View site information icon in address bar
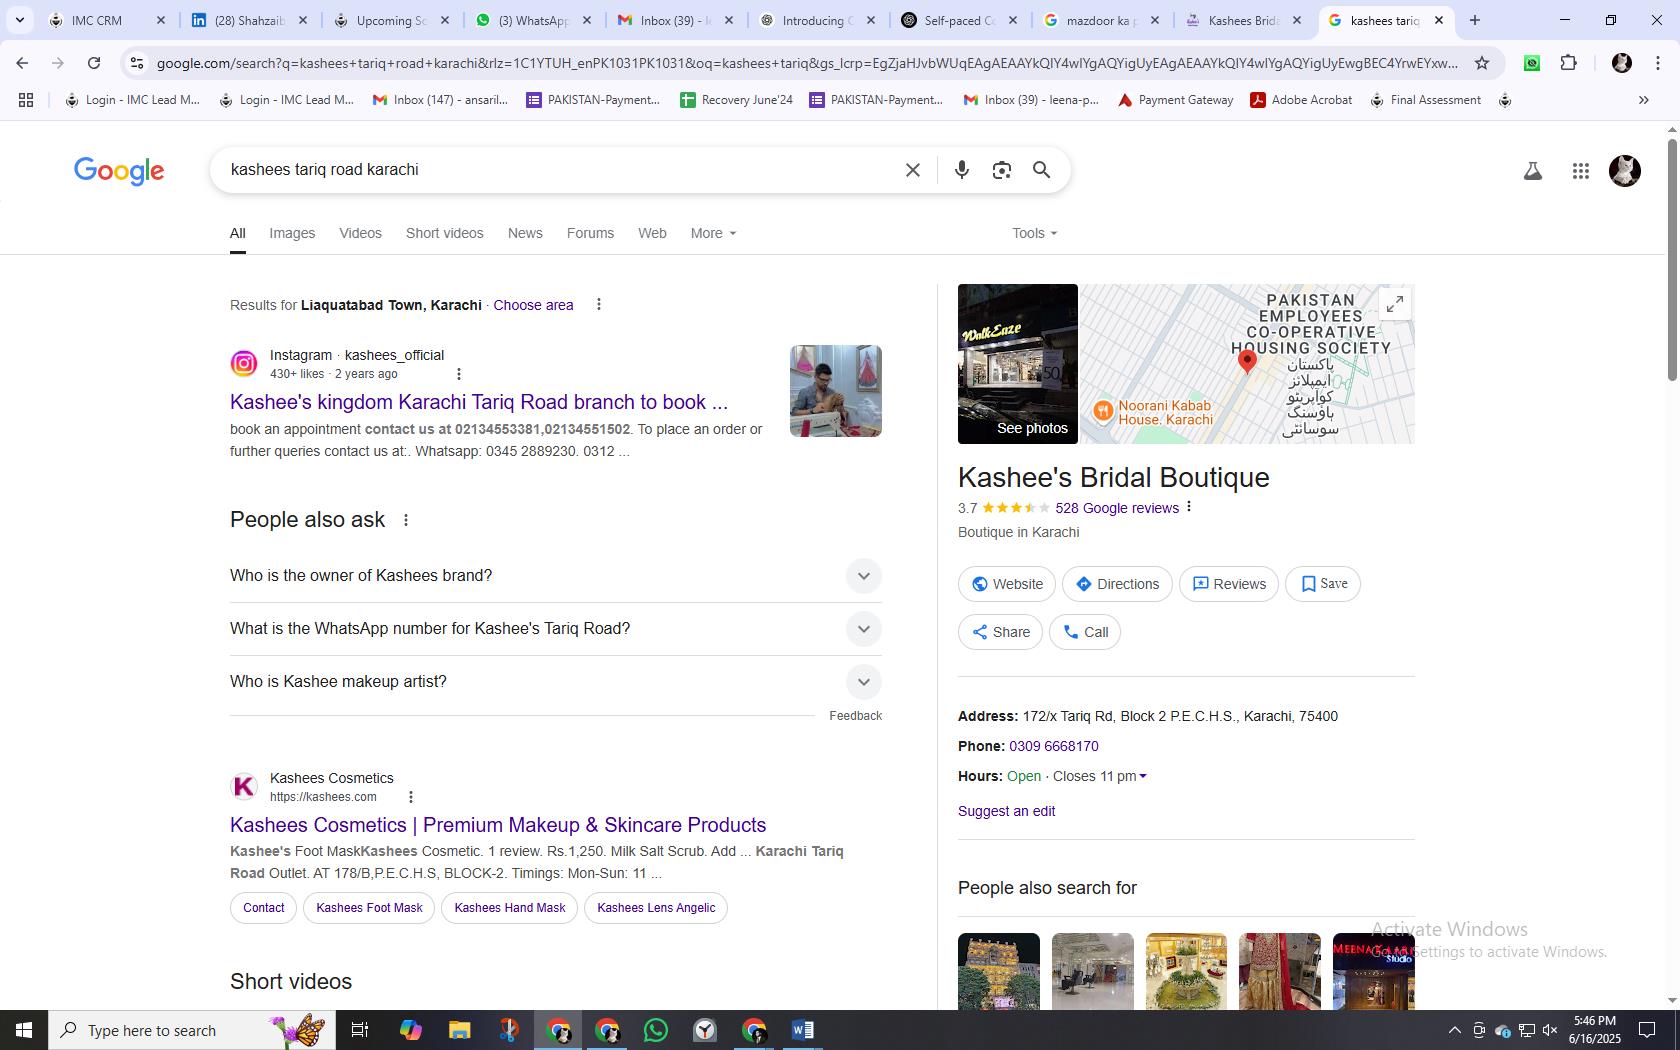 [137, 63]
